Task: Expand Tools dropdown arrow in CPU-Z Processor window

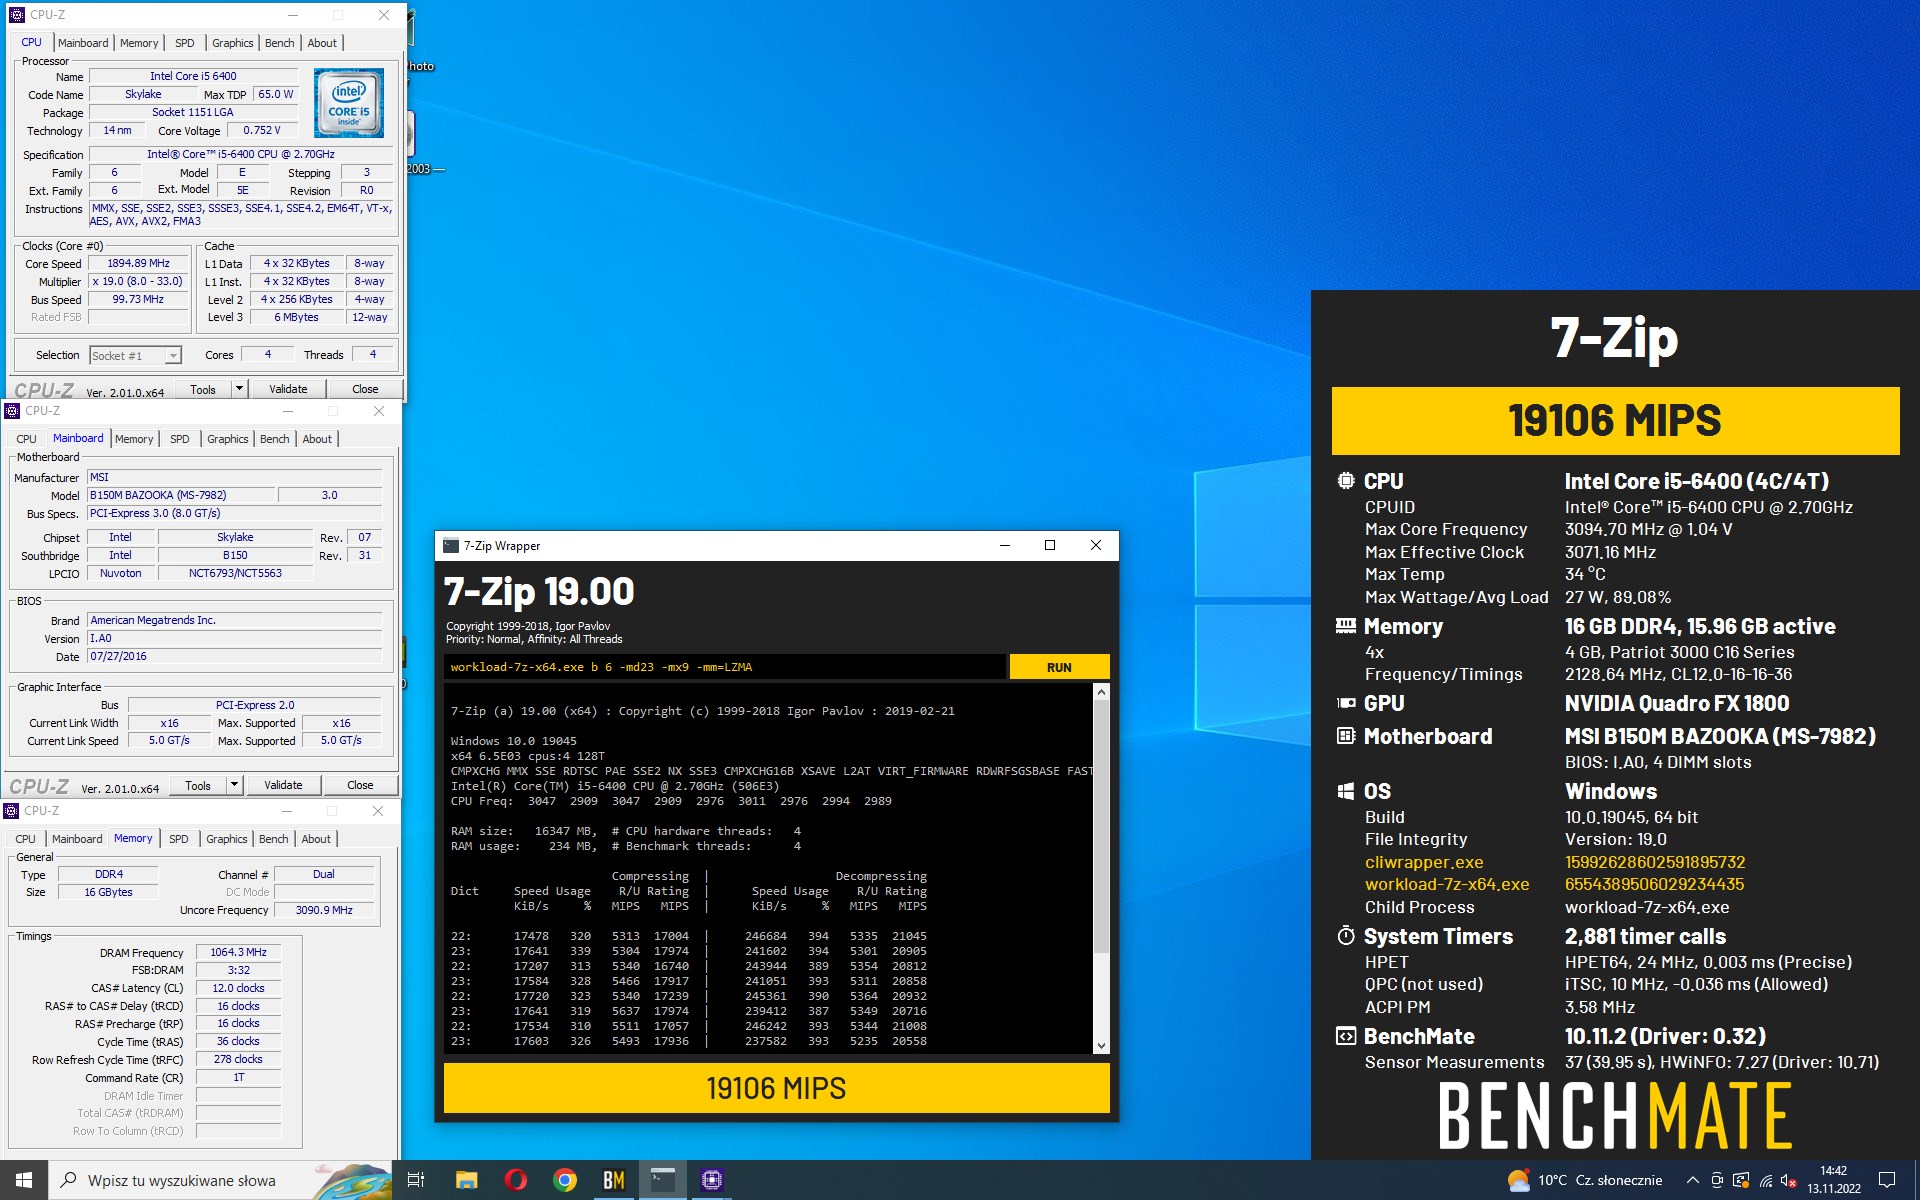Action: click(x=239, y=389)
